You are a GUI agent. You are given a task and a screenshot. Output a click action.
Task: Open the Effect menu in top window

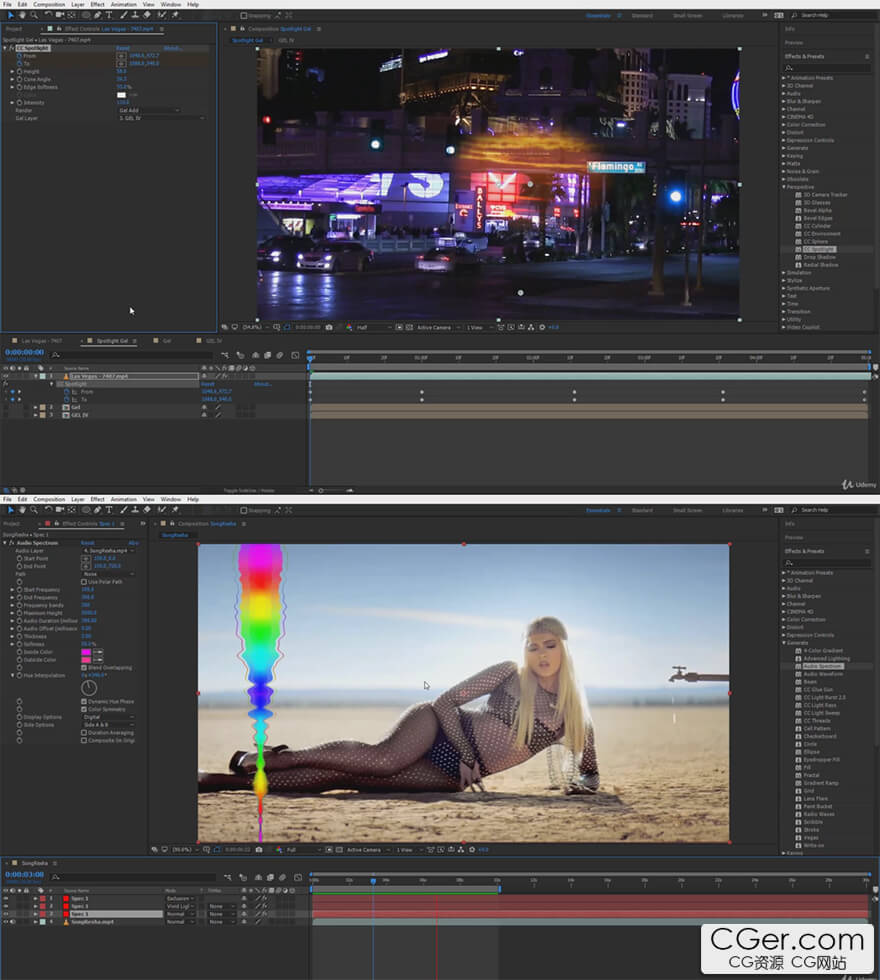coord(98,4)
